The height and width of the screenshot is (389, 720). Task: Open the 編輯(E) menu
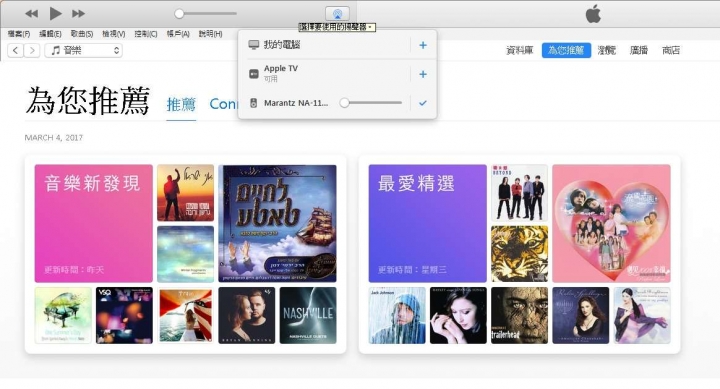pos(50,34)
